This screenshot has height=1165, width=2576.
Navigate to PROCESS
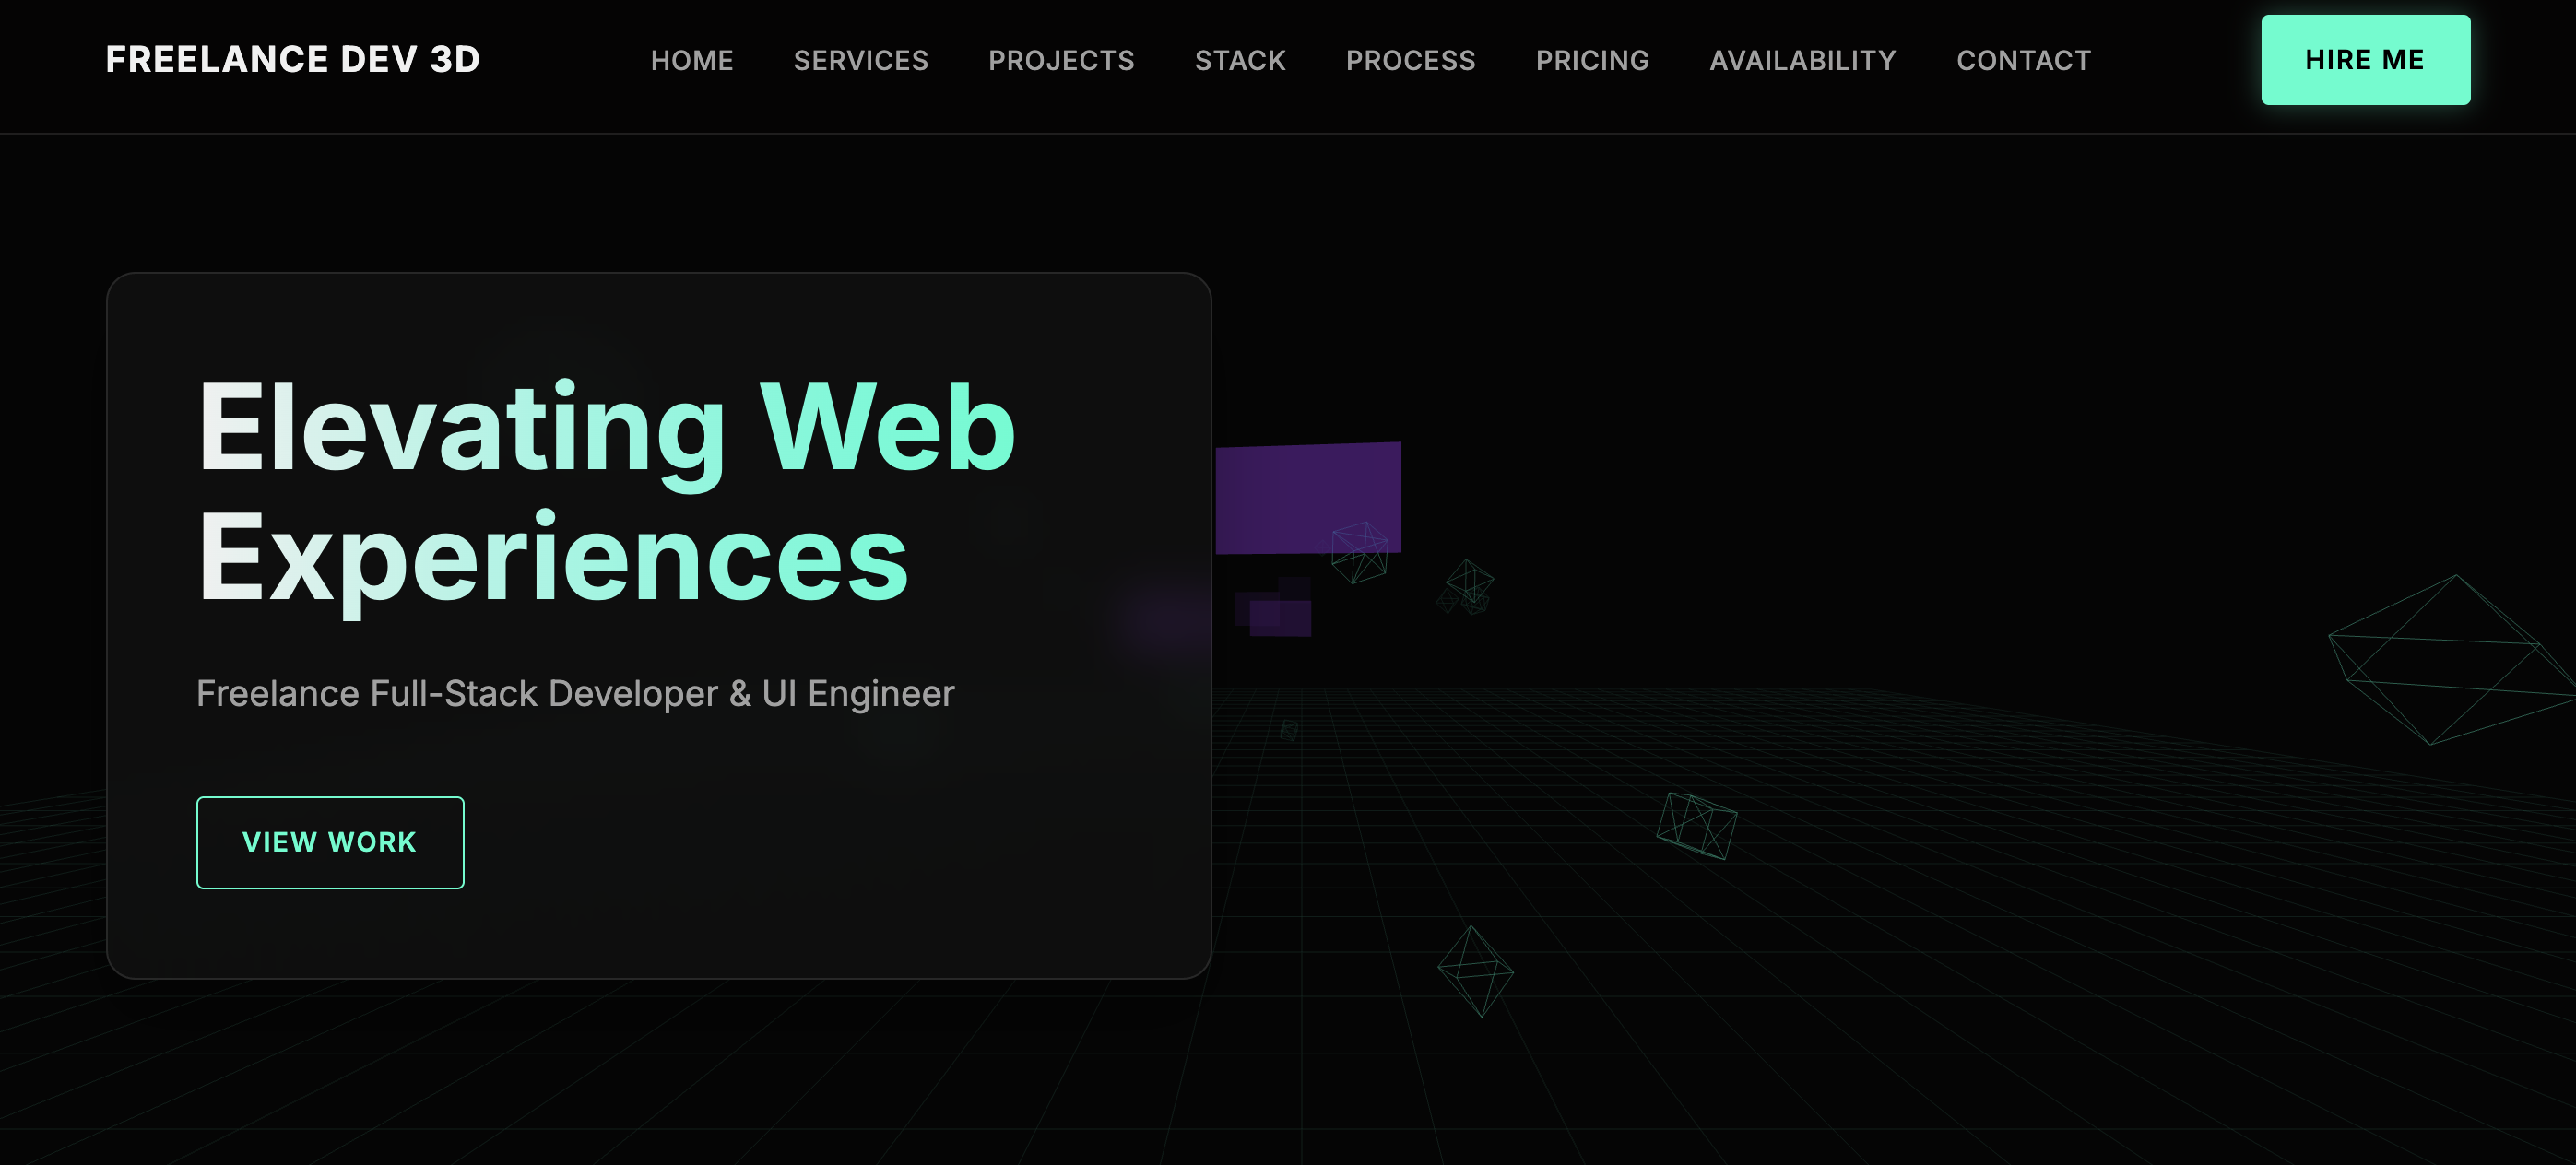pos(1410,60)
